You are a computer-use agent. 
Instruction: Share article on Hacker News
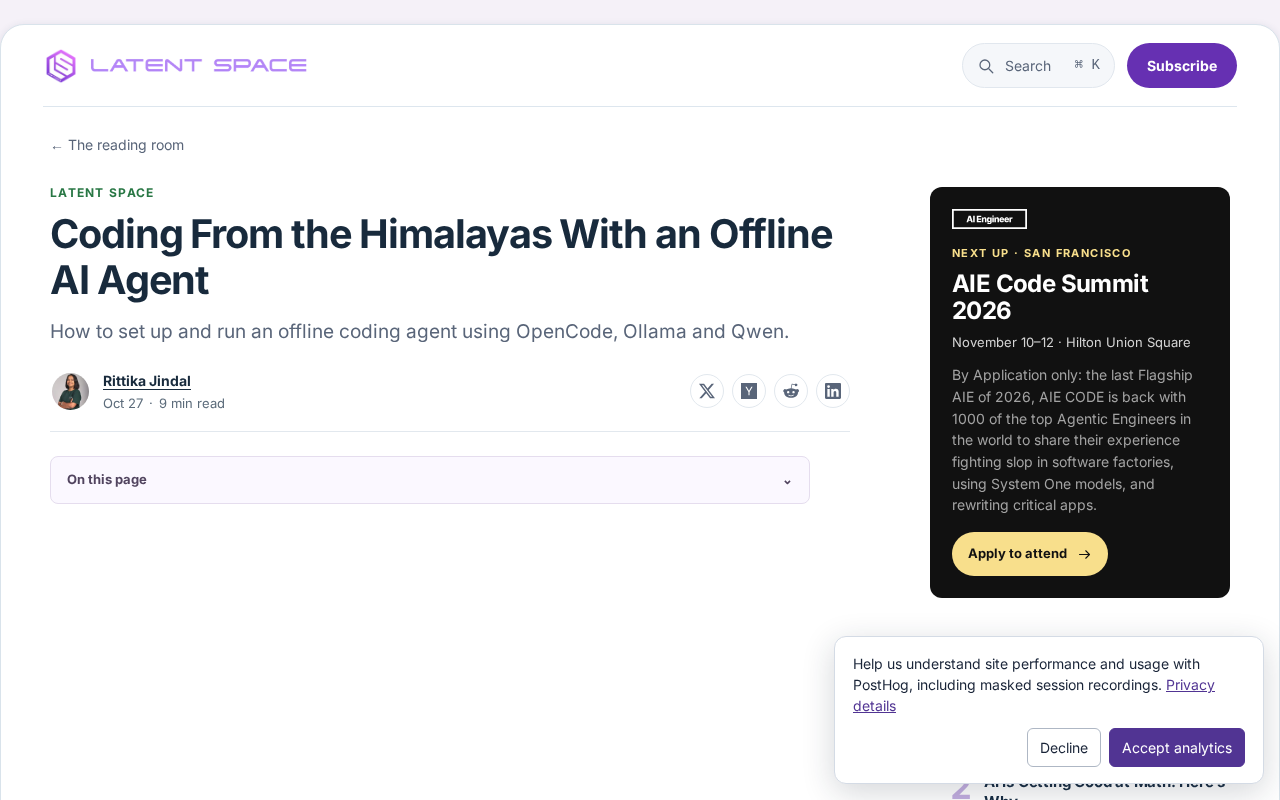coord(749,391)
